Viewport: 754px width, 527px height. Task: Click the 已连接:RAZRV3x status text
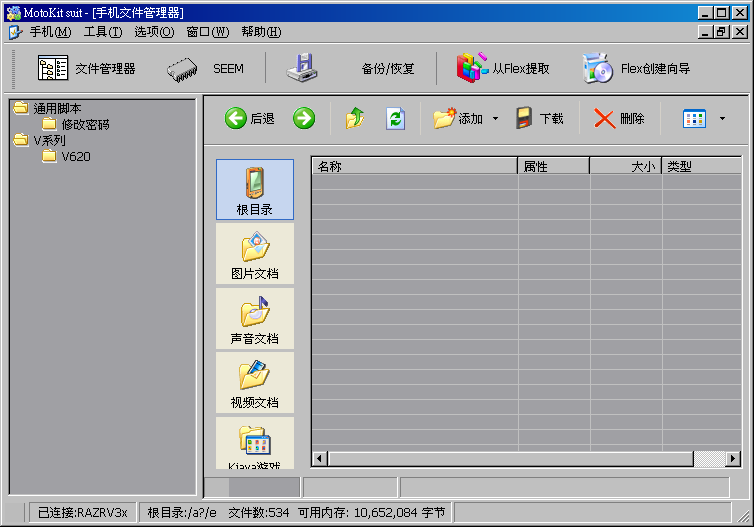(83, 513)
